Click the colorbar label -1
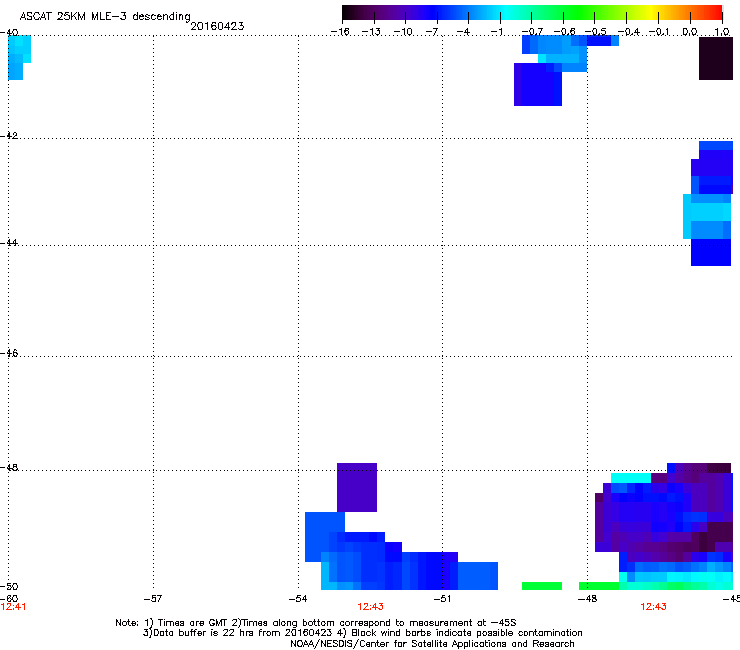 [496, 32]
